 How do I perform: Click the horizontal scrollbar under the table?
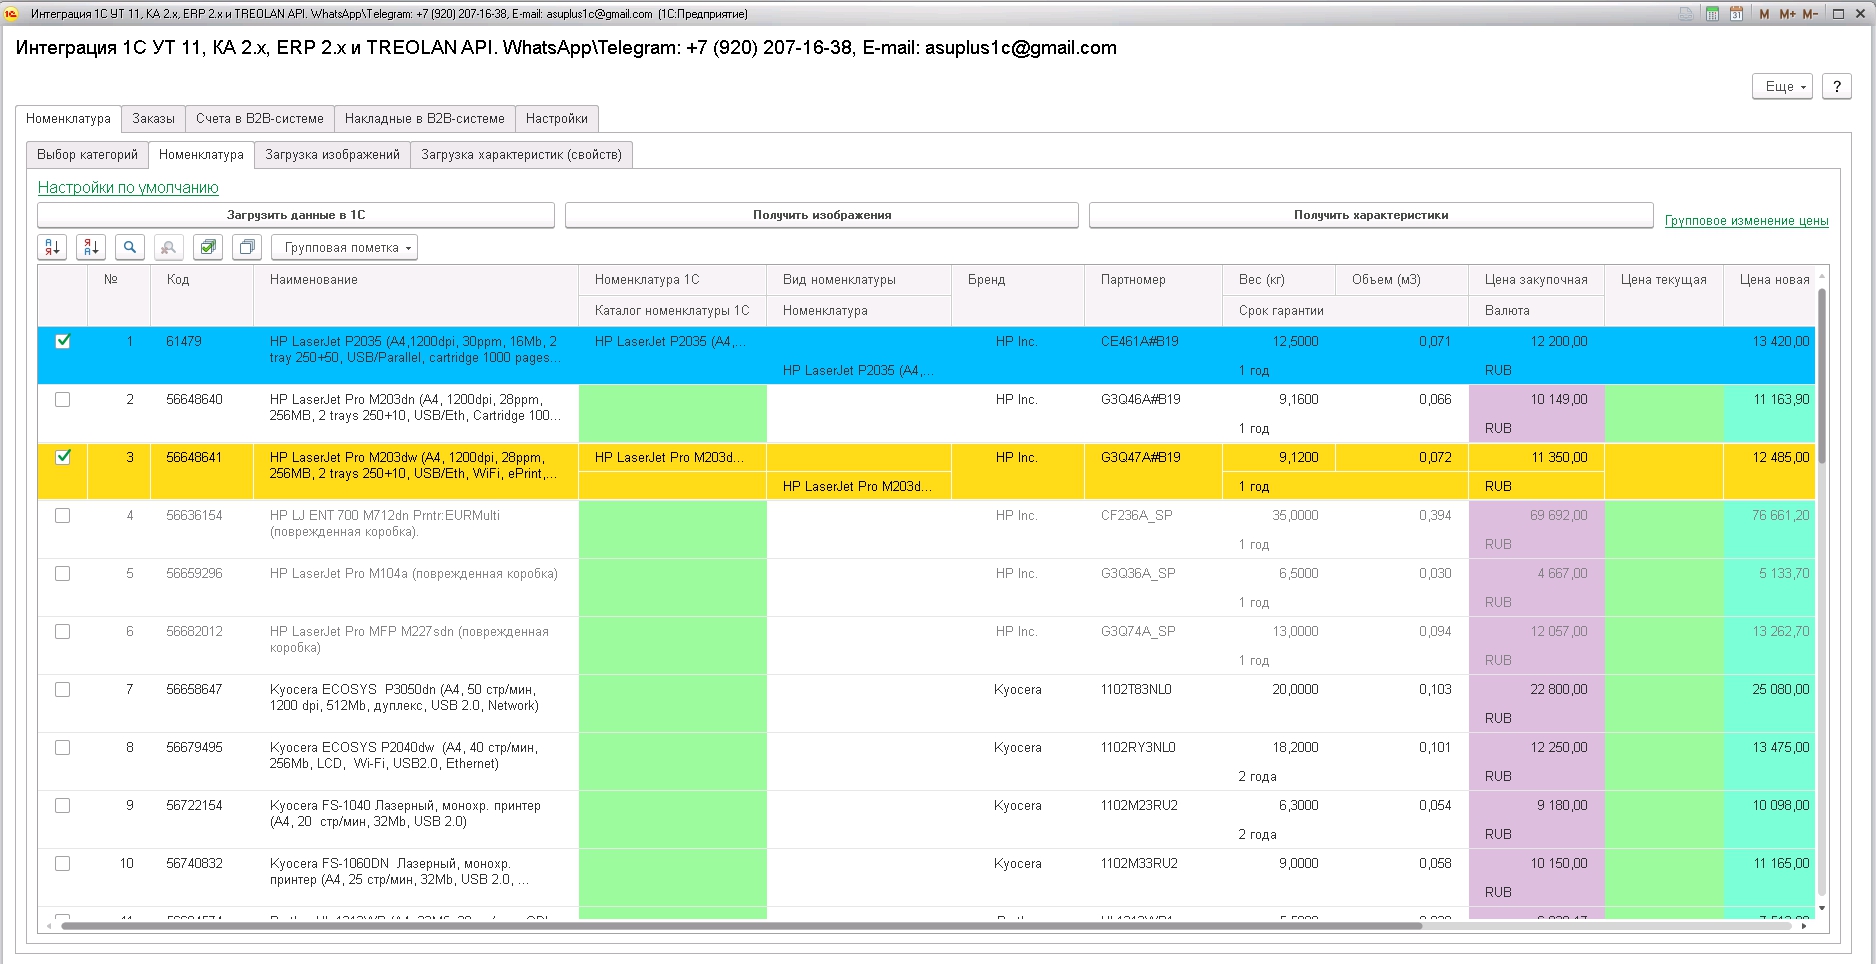[x=740, y=926]
